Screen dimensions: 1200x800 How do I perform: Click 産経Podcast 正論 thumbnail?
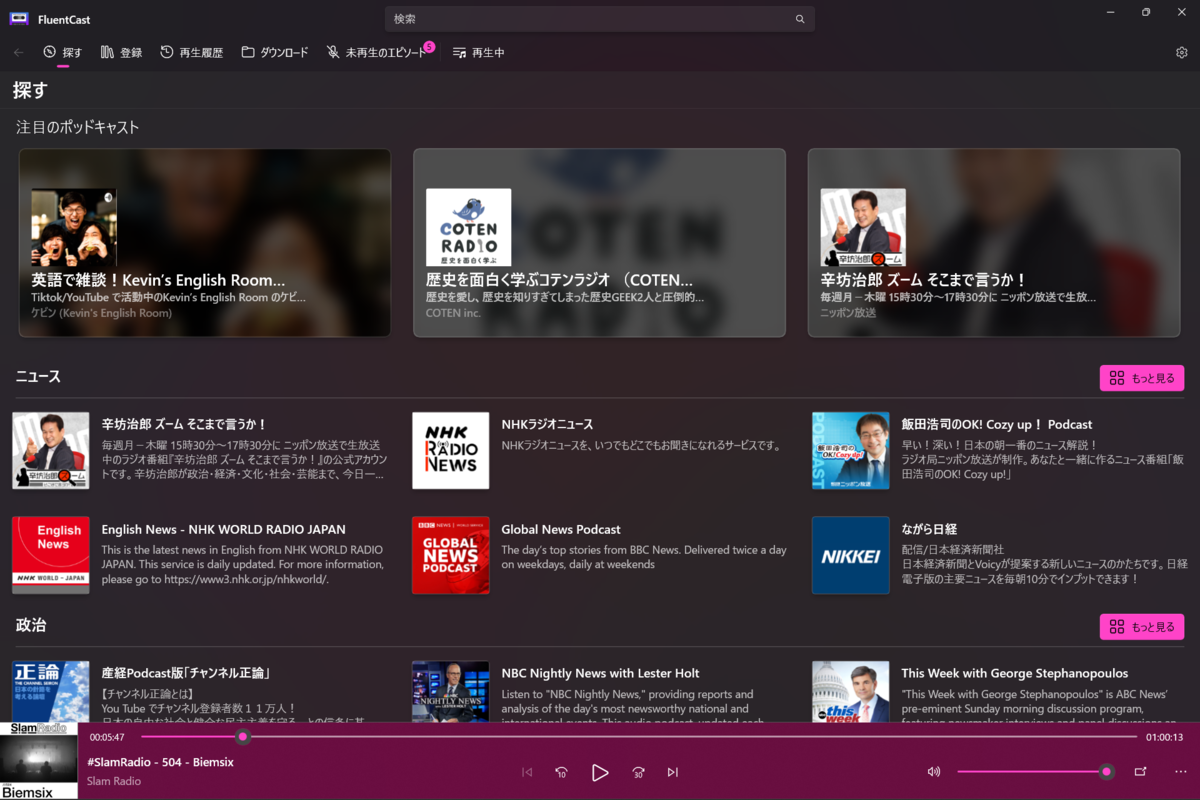click(51, 692)
